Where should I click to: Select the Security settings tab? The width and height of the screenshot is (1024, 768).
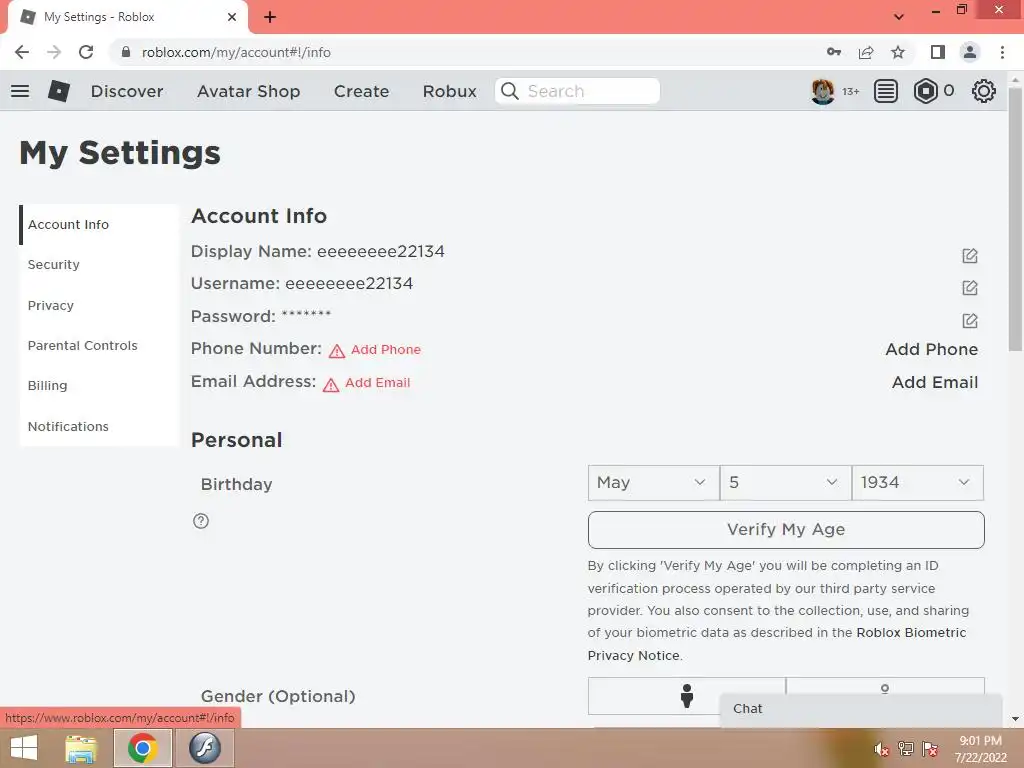(99, 264)
